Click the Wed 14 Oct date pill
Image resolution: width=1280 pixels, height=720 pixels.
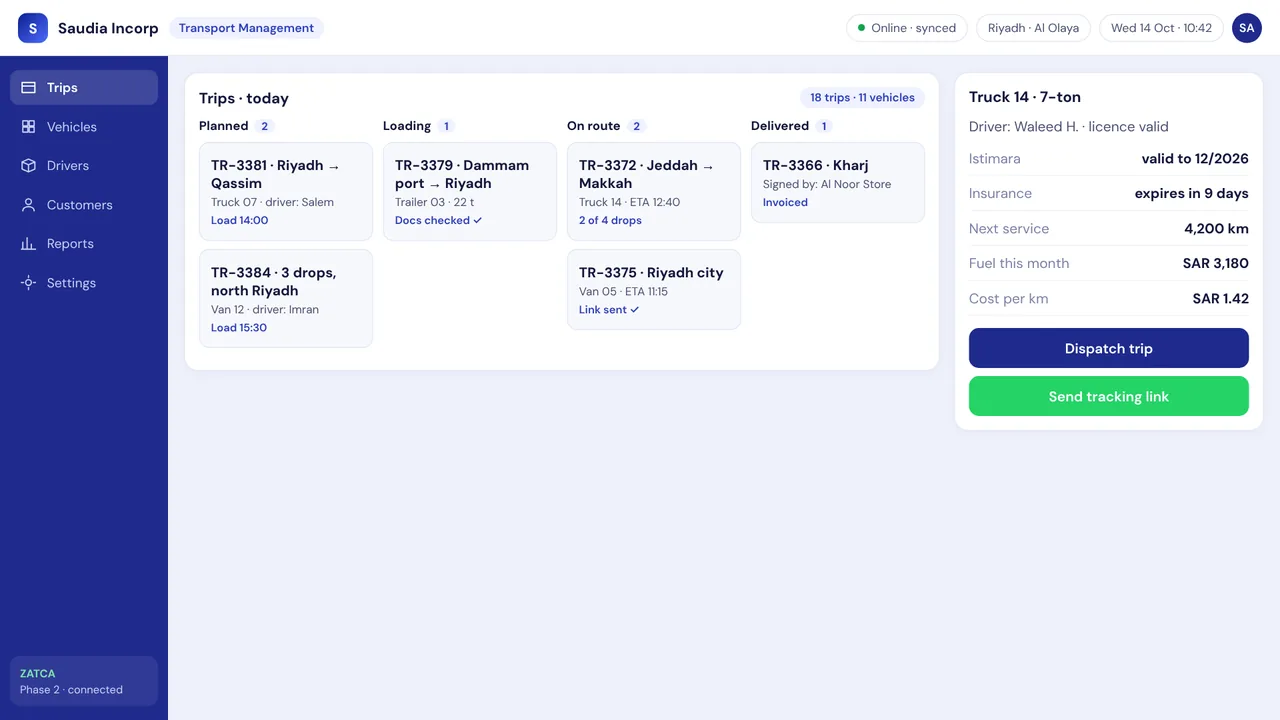pyautogui.click(x=1161, y=28)
